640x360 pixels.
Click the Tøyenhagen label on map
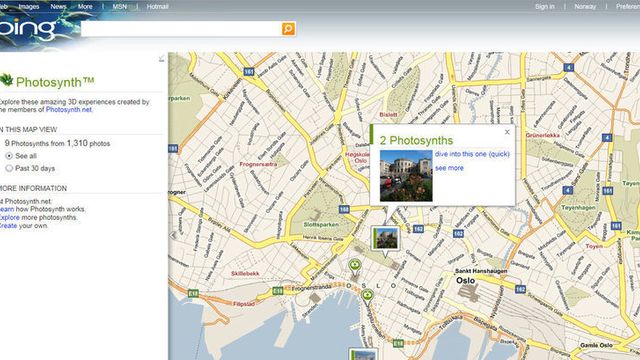click(578, 207)
